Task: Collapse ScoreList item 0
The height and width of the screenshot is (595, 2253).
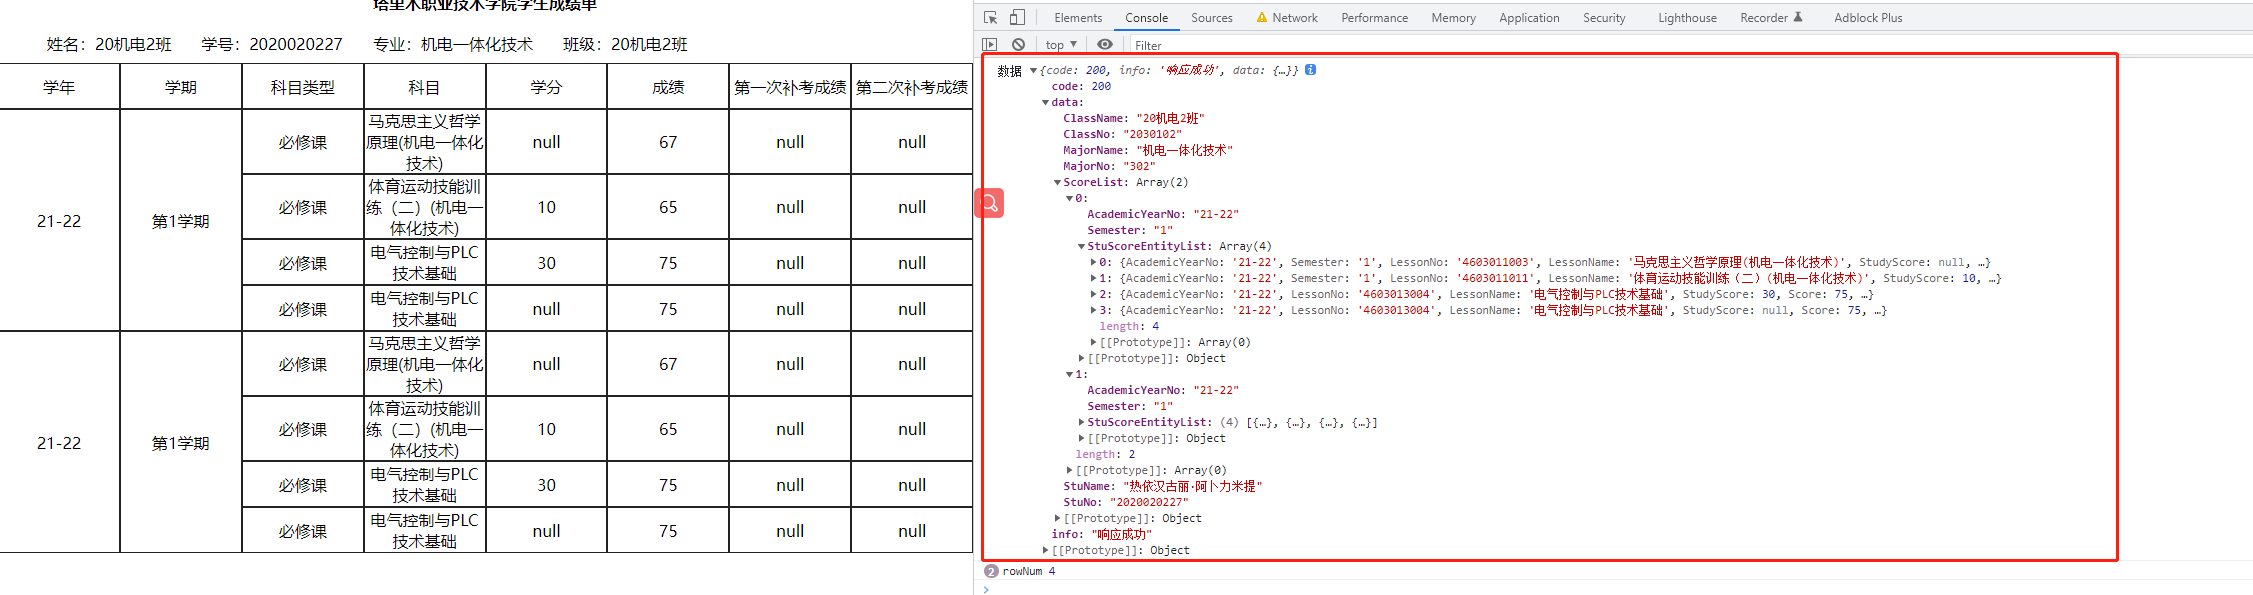Action: click(1069, 198)
